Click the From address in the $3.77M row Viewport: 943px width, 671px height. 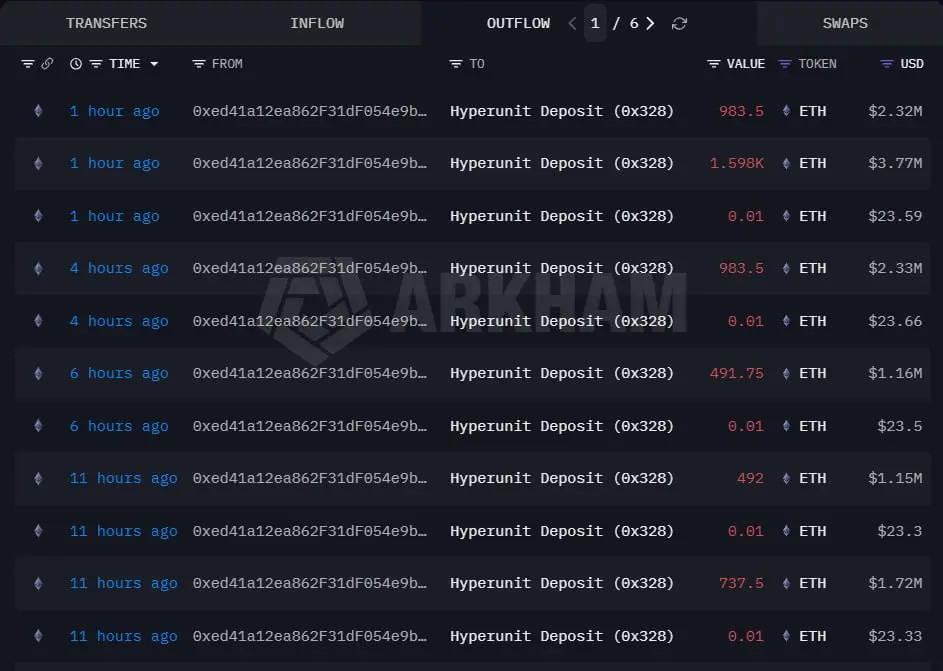point(310,163)
